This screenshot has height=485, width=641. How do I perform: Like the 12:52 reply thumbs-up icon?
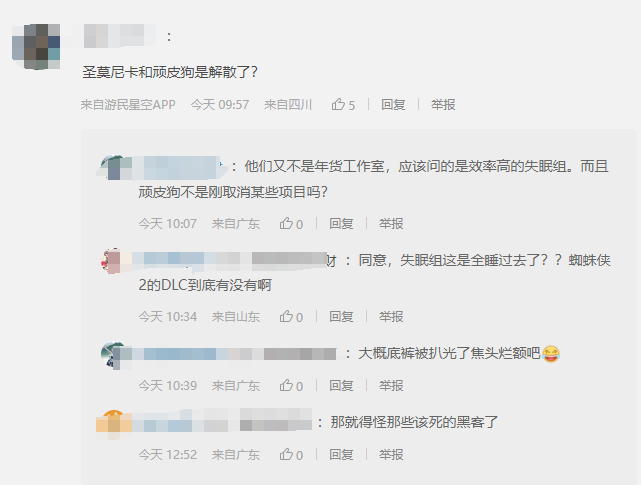pos(286,454)
